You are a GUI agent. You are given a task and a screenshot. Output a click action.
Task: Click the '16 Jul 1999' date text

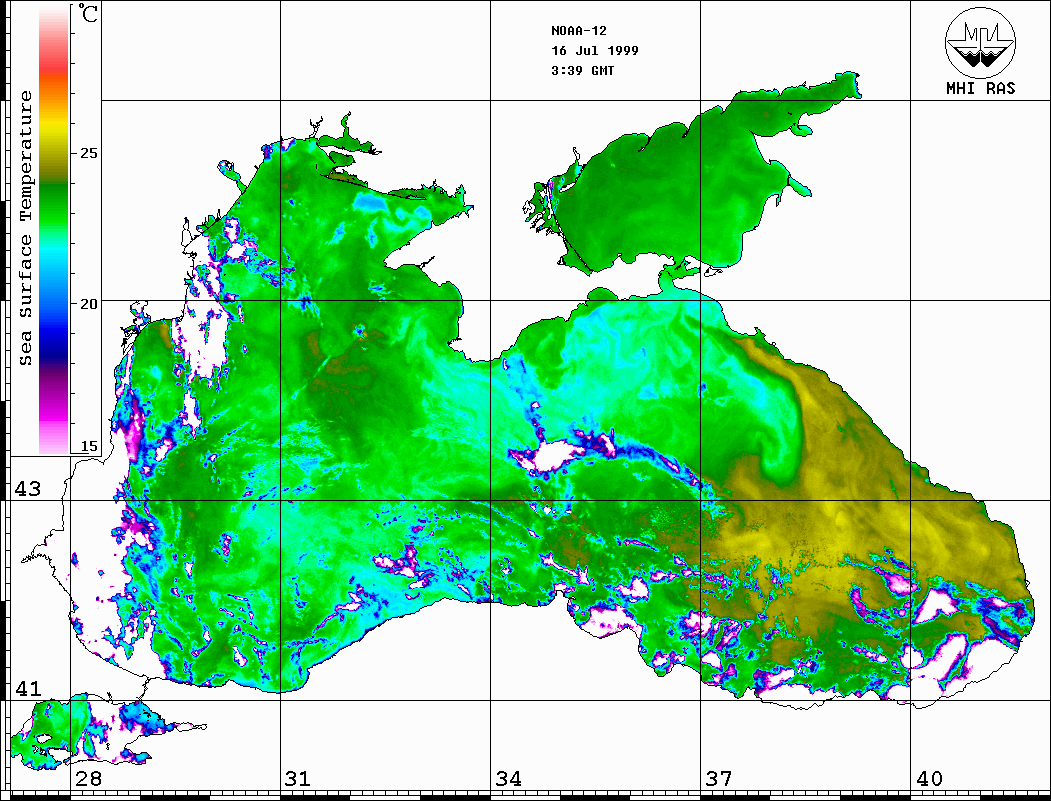click(595, 51)
